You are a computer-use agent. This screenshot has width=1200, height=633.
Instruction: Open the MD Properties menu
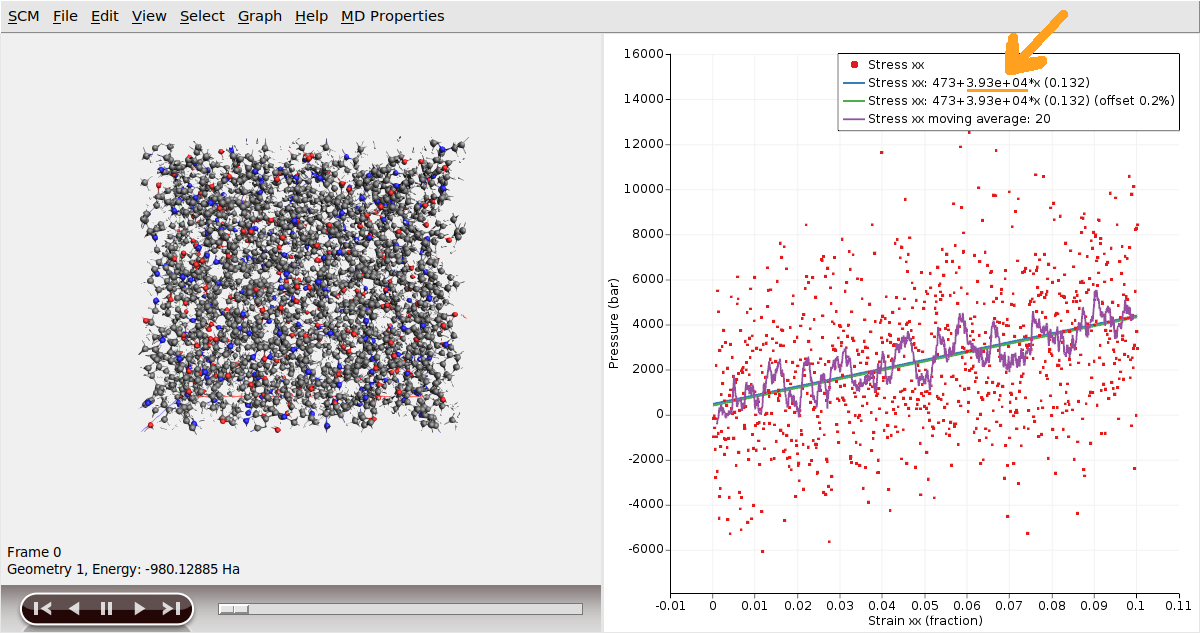(392, 16)
